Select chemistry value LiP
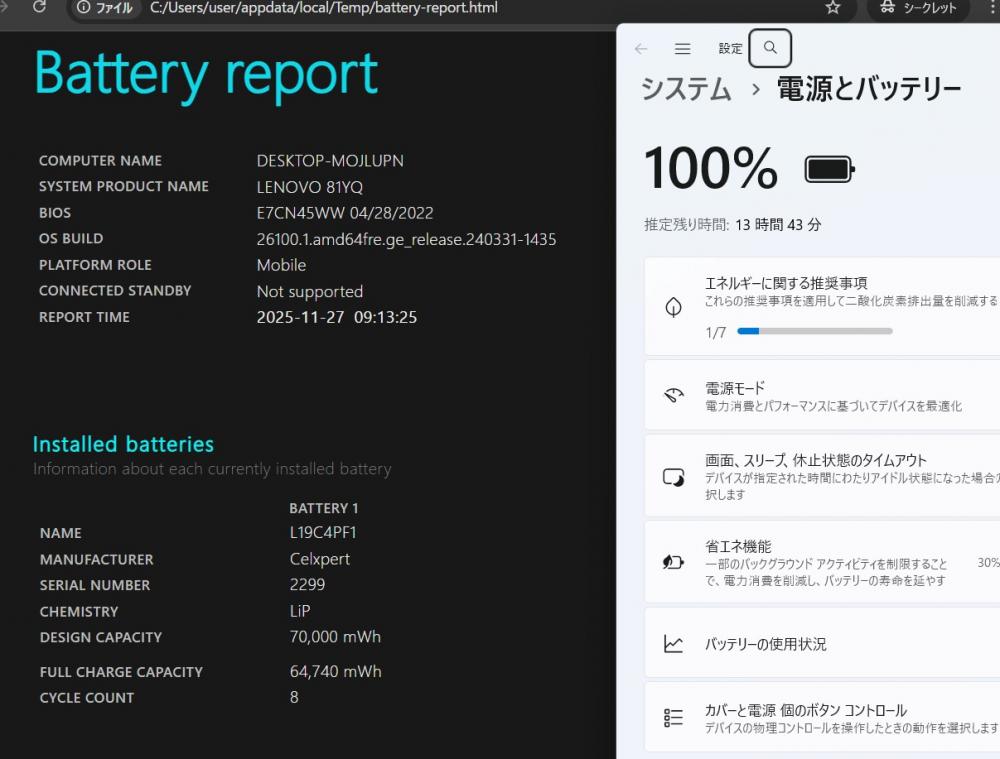 point(300,611)
